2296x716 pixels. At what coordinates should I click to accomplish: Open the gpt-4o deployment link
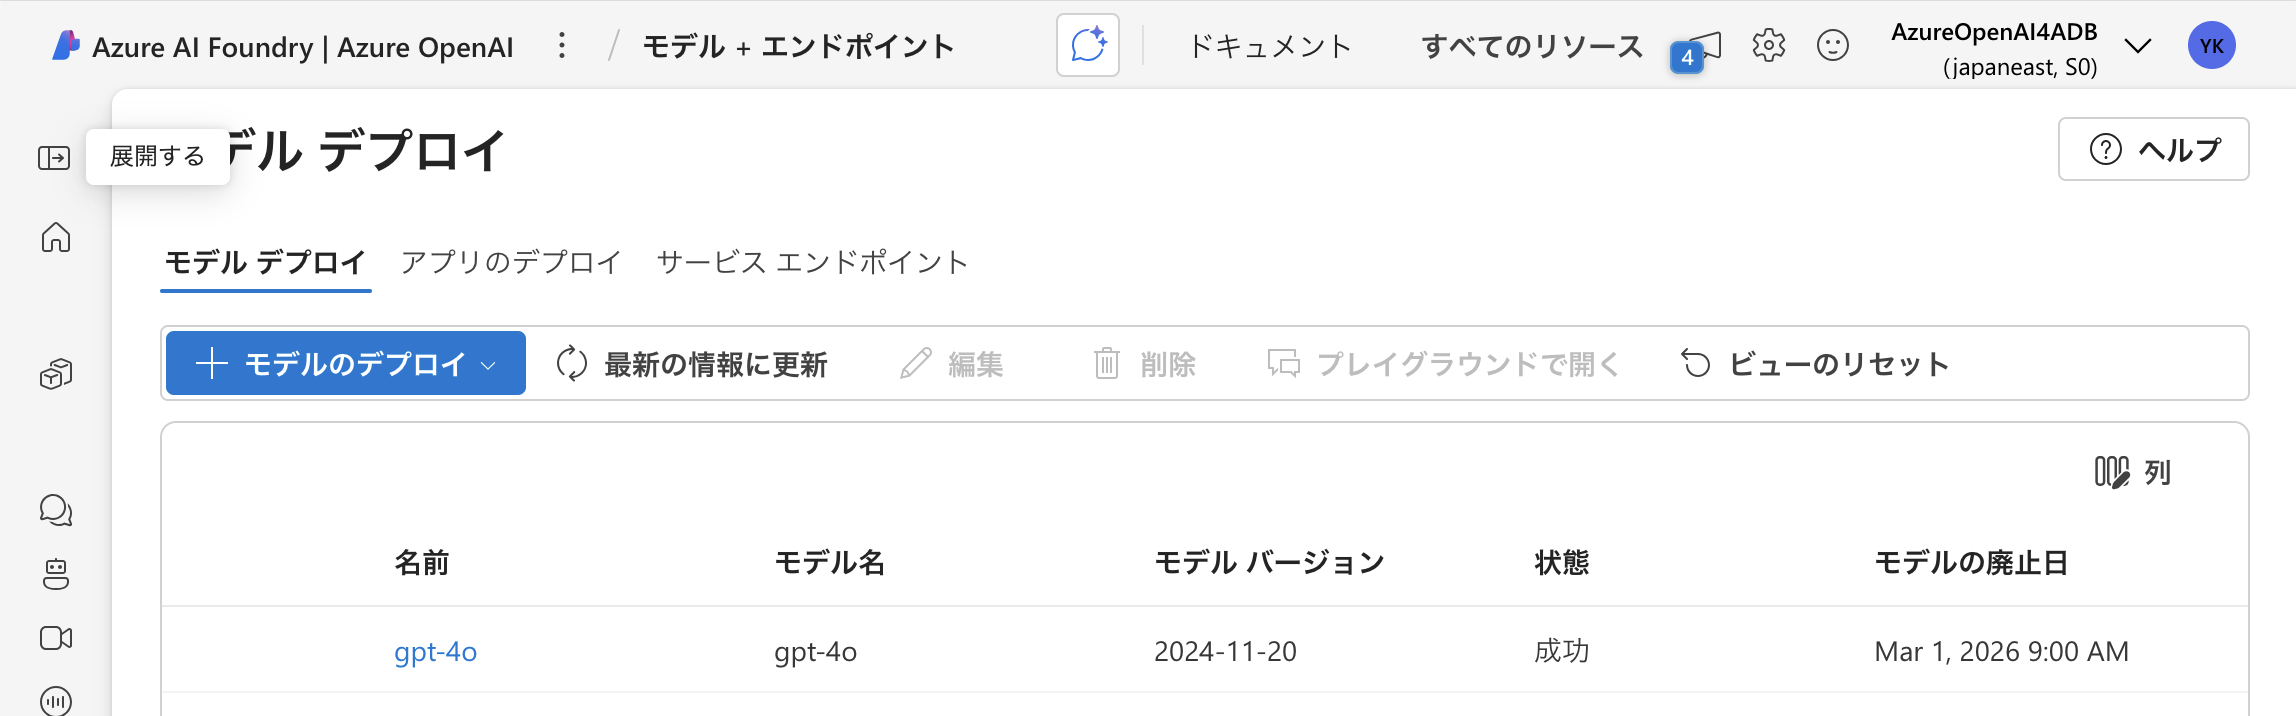click(x=435, y=651)
